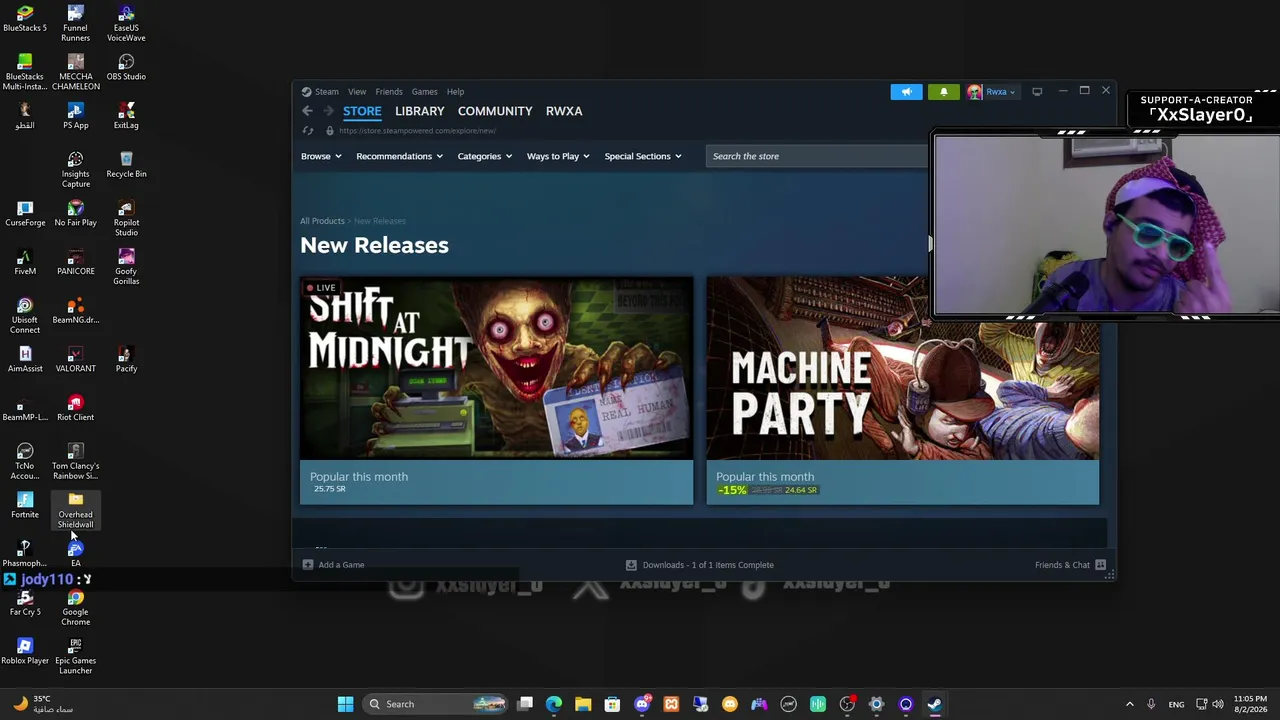Click the taskbar clock and date
This screenshot has height=720, width=1280.
click(1250, 704)
